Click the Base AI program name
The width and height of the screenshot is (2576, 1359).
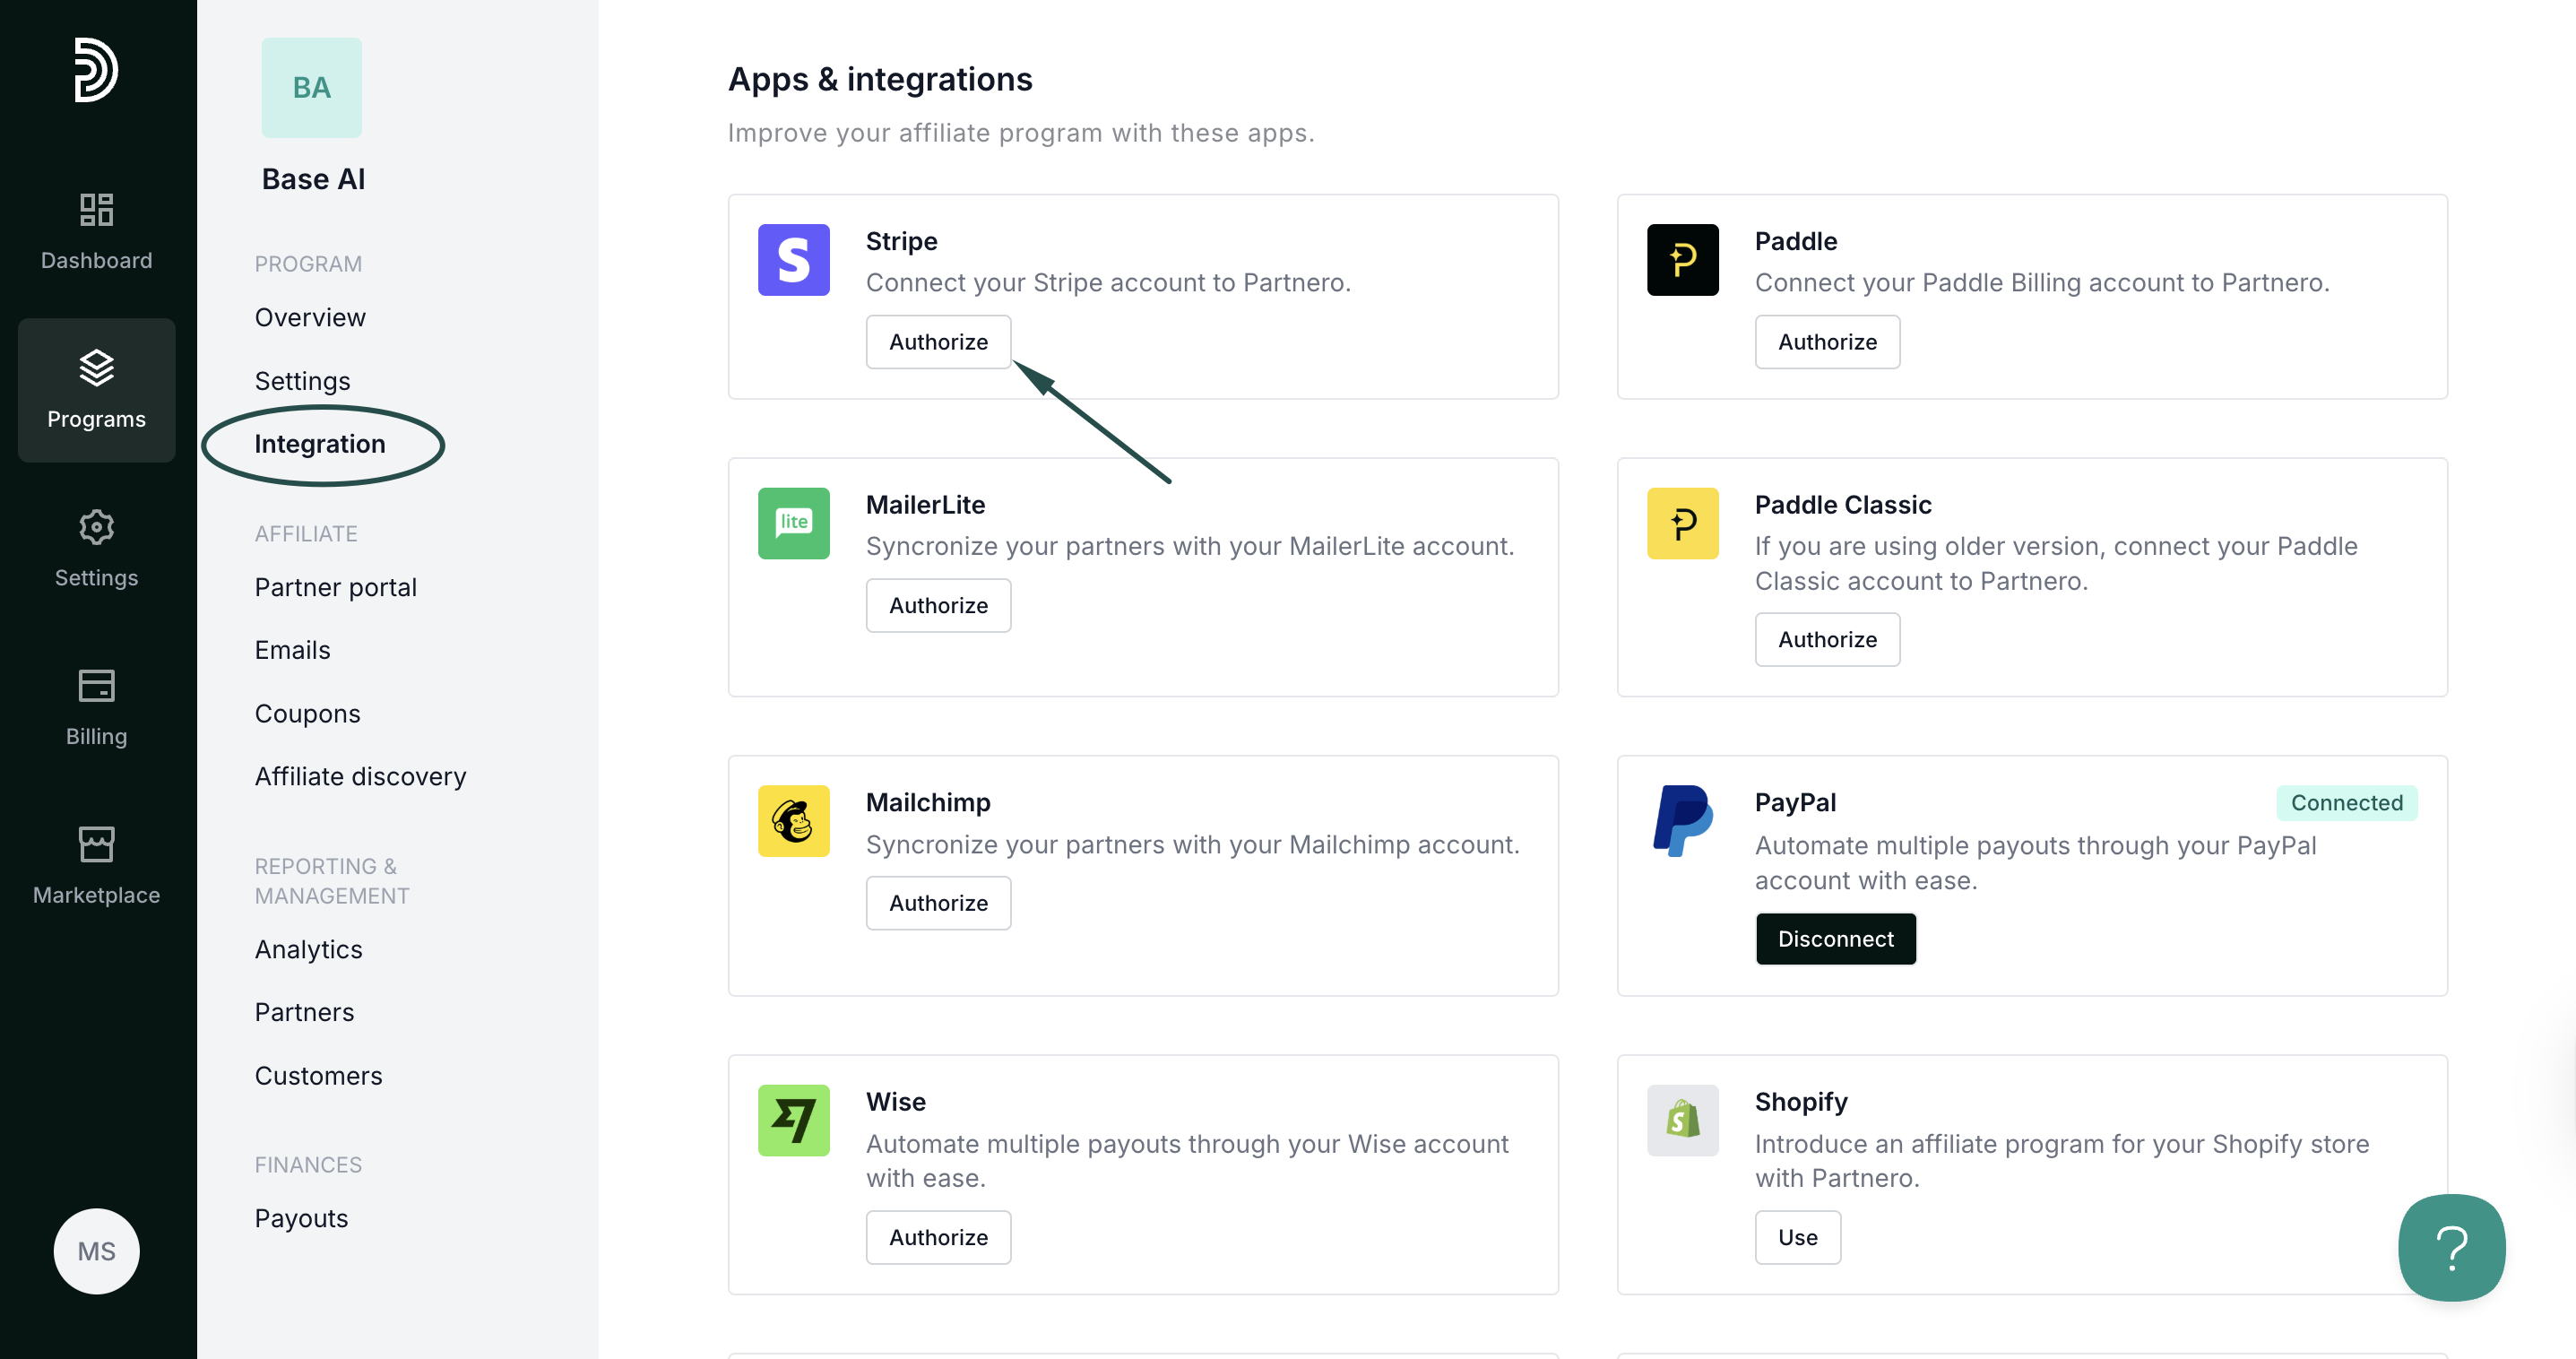point(313,179)
